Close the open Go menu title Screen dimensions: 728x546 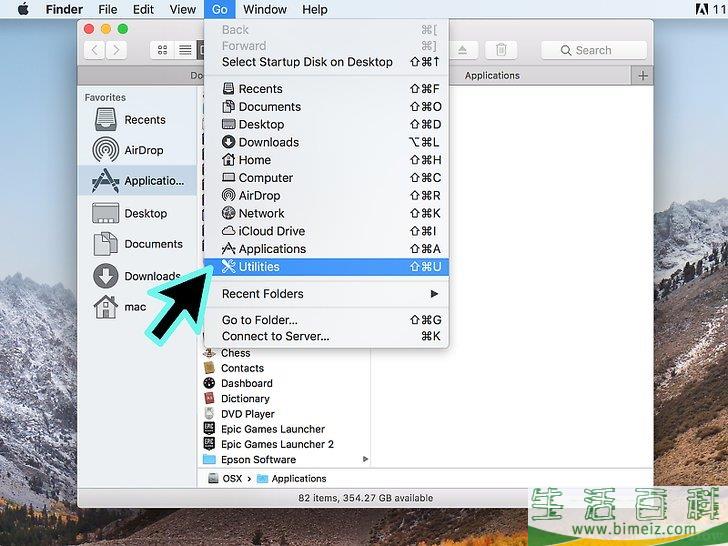220,9
